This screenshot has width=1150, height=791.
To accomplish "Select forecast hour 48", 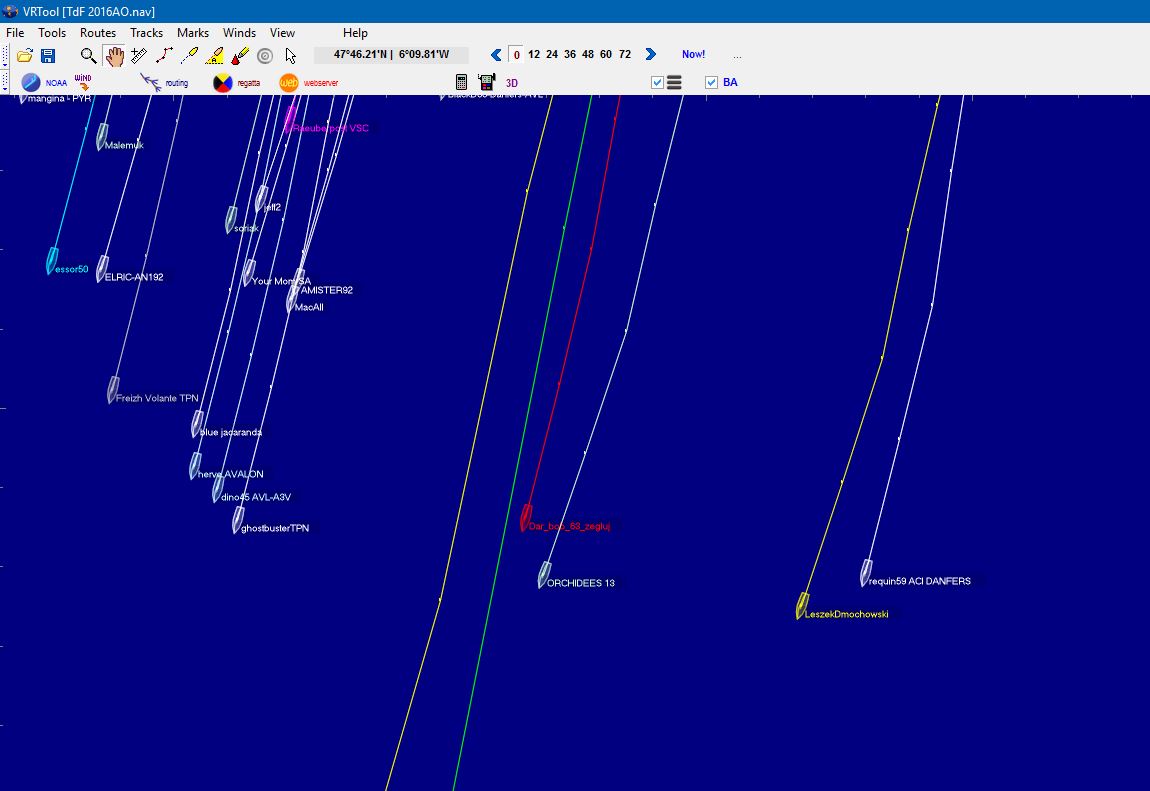I will pyautogui.click(x=587, y=54).
